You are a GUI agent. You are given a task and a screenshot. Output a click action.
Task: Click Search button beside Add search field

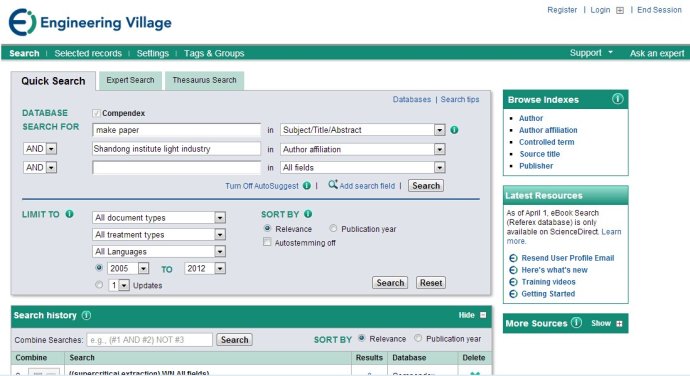426,185
